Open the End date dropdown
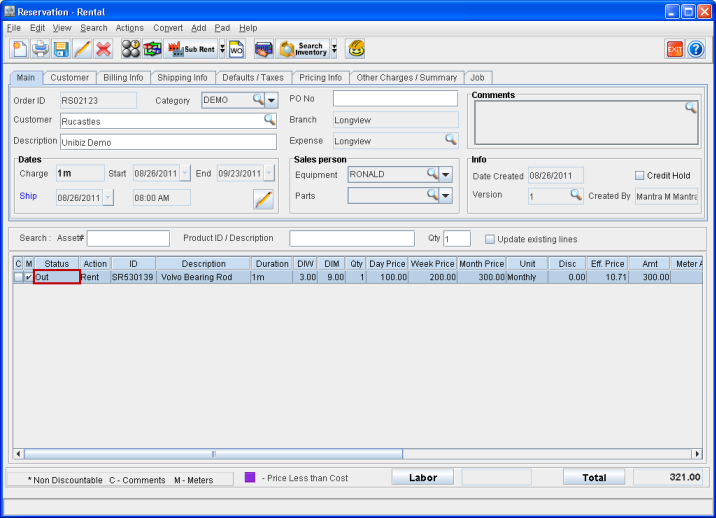This screenshot has width=716, height=518. point(269,173)
